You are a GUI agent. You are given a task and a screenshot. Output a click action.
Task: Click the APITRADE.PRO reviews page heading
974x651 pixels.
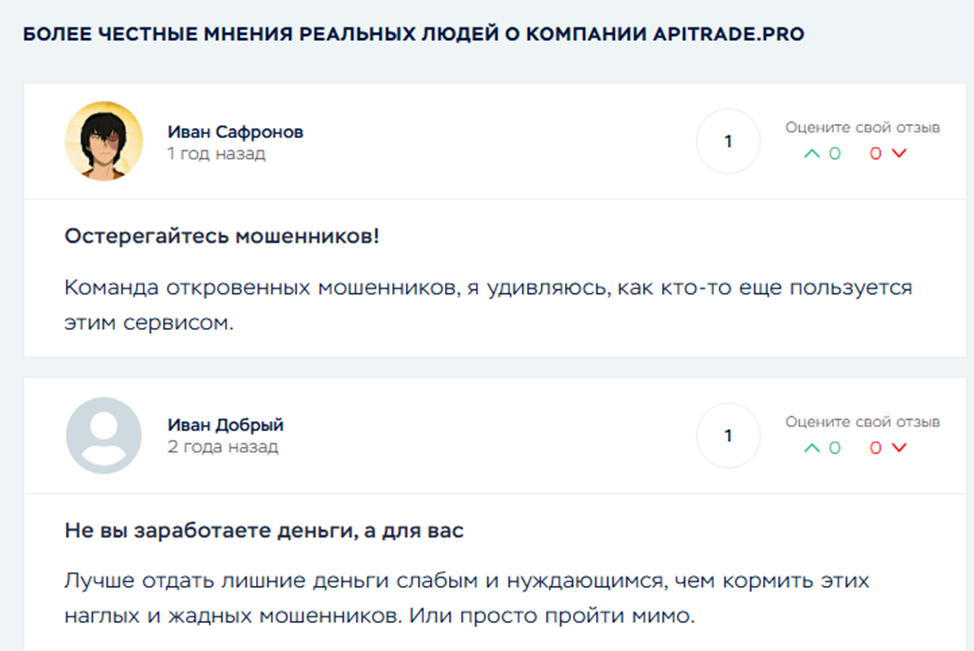pos(413,35)
